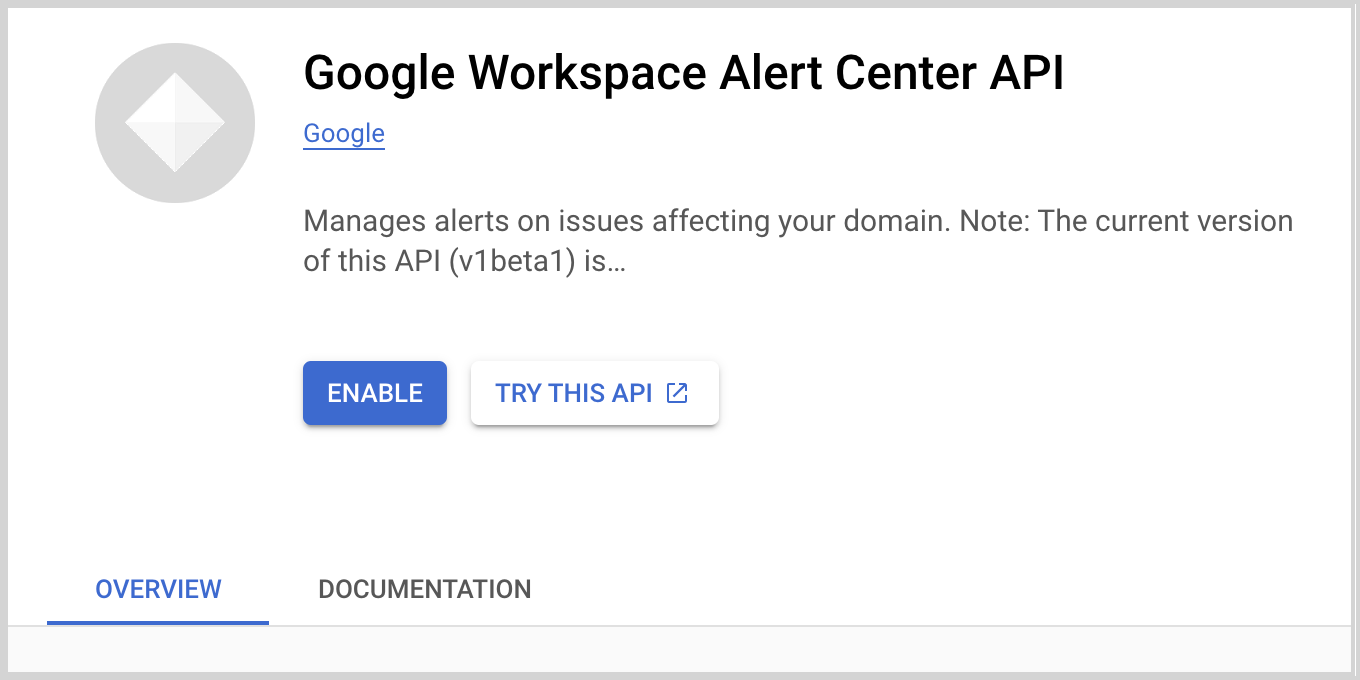Click the text TRY THIS API label

point(573,393)
